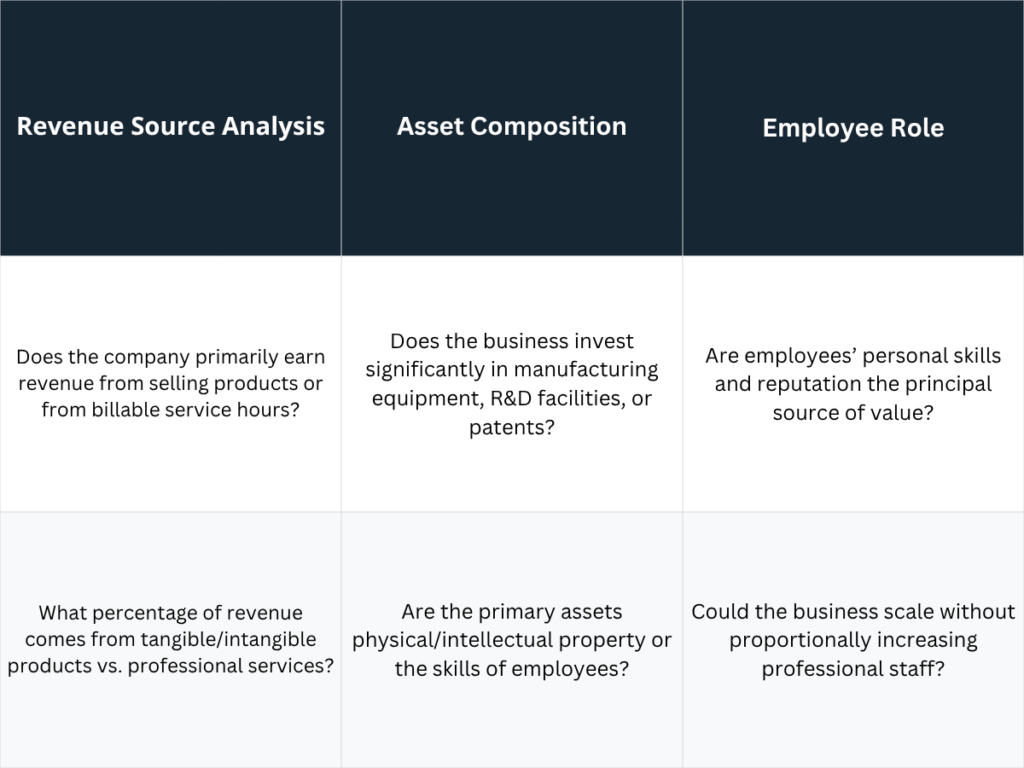This screenshot has width=1024, height=768.
Task: Select the line "proportionally increasing"
Action: coord(853,640)
